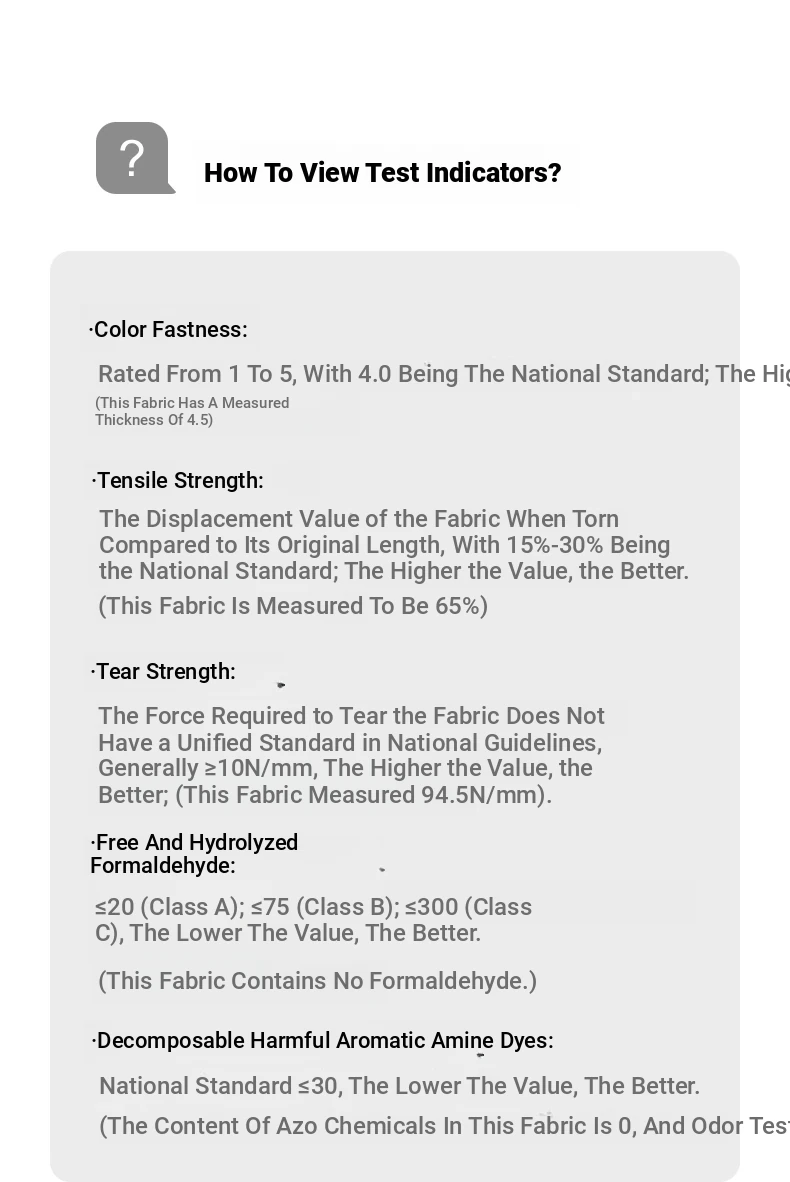Click the 'Rated From 1 To 5' description line
Viewport: 790px width, 1182px height.
coord(444,374)
